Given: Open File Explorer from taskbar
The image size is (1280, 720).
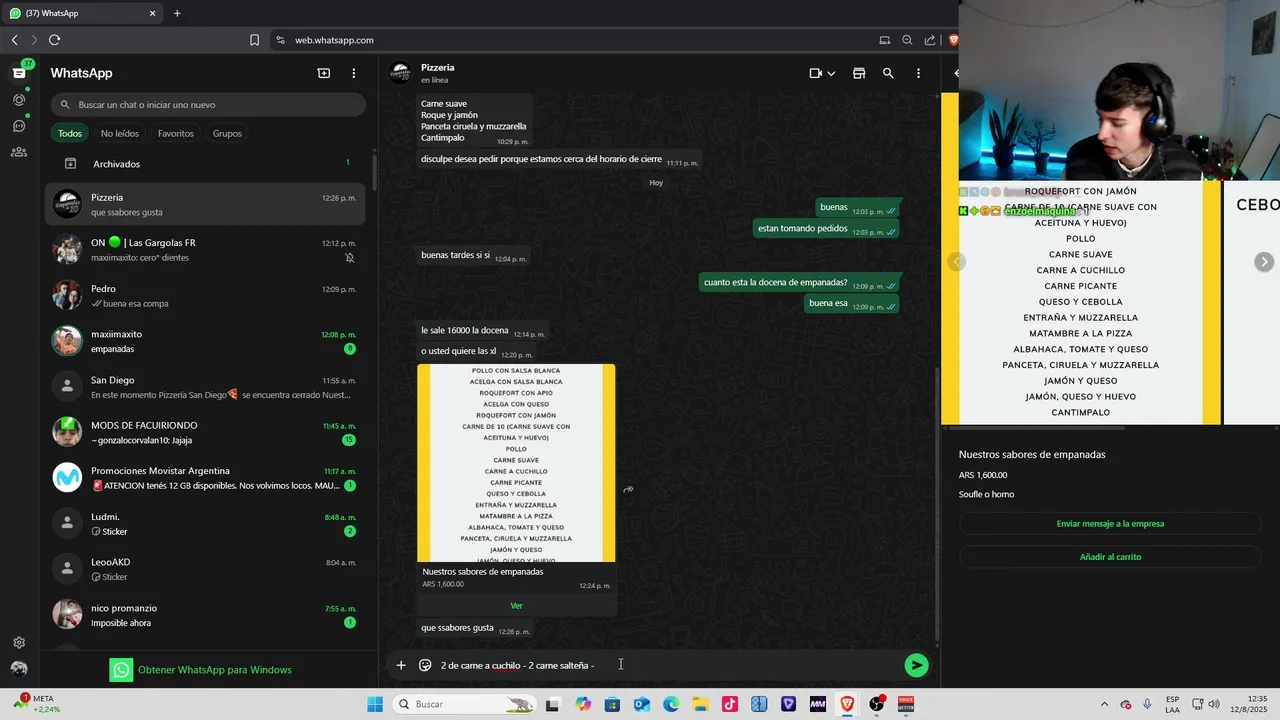Looking at the screenshot, I should 700,704.
